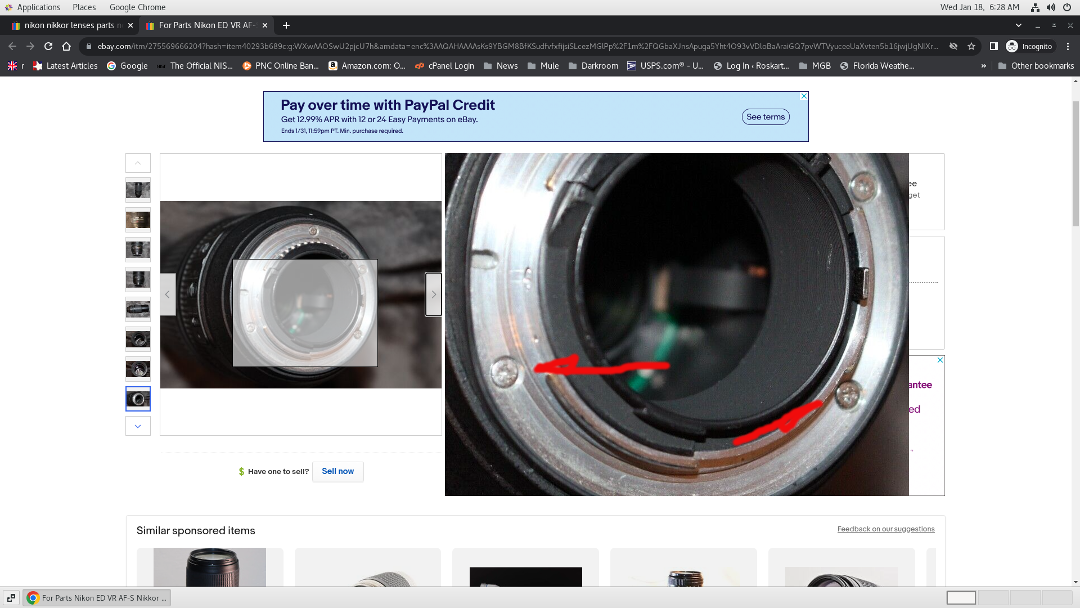Bookmark this page with star icon
Image resolution: width=1080 pixels, height=608 pixels.
[971, 46]
